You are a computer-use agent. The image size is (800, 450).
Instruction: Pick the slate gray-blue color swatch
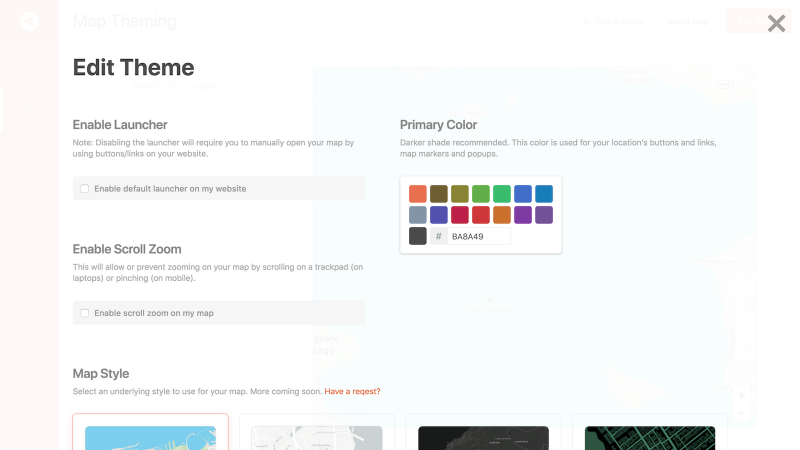pos(417,215)
